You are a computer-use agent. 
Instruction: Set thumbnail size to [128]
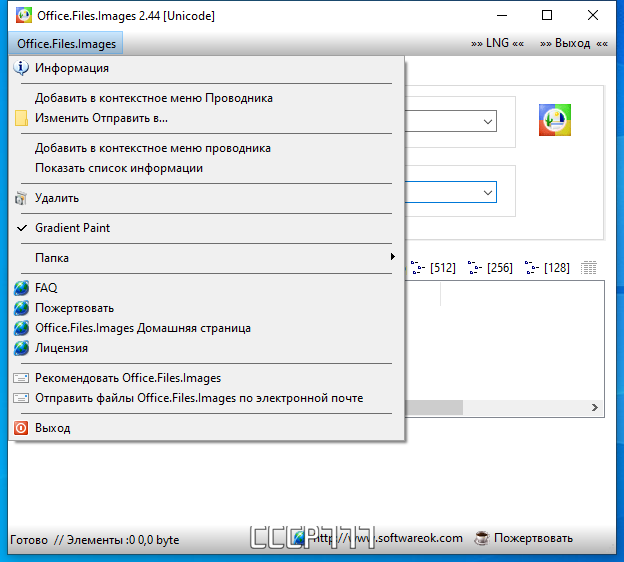tap(547, 267)
